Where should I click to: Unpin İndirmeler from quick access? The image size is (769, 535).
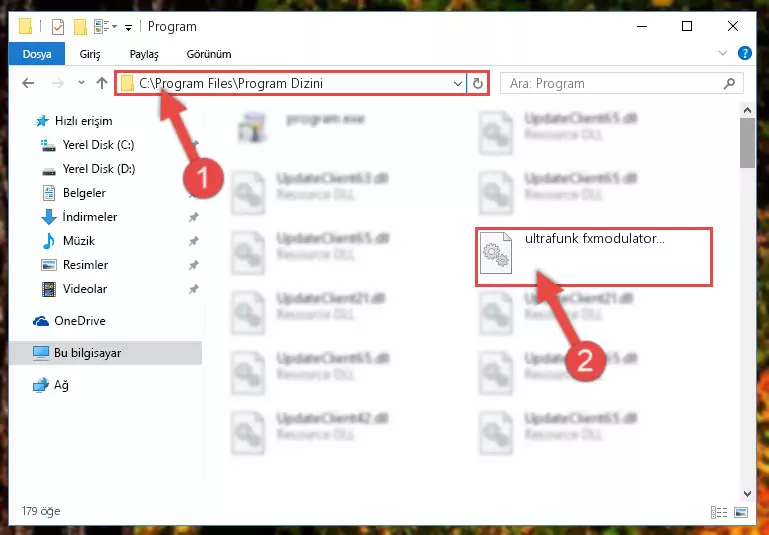[x=194, y=217]
